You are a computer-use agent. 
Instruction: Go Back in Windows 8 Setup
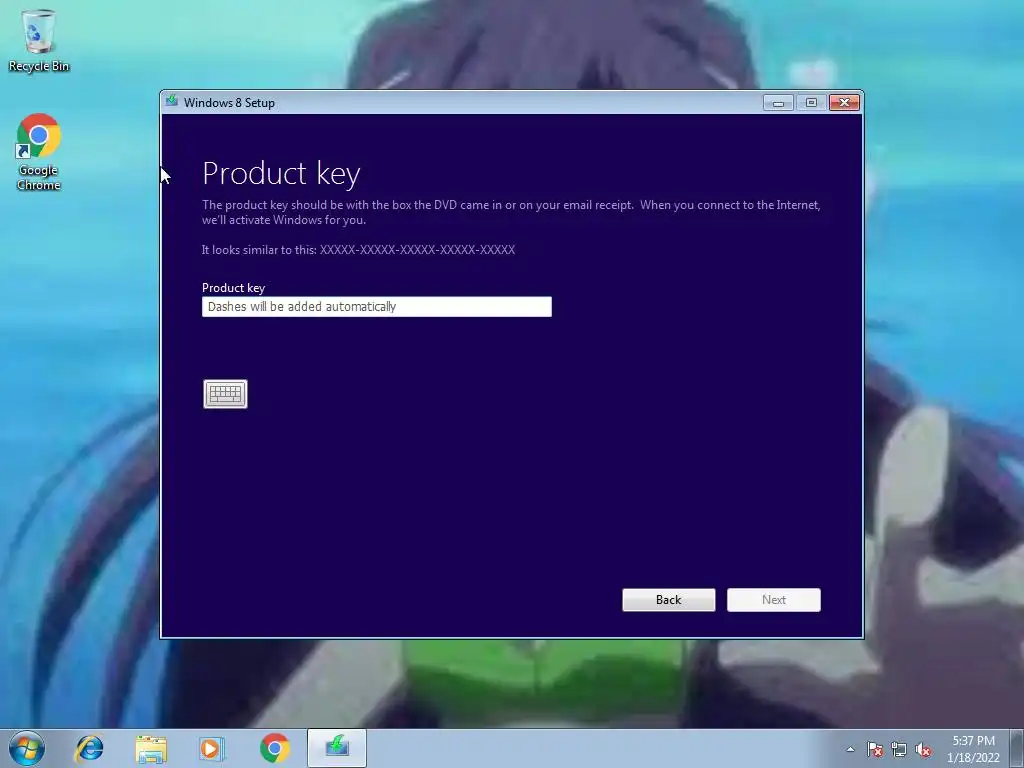coord(669,600)
